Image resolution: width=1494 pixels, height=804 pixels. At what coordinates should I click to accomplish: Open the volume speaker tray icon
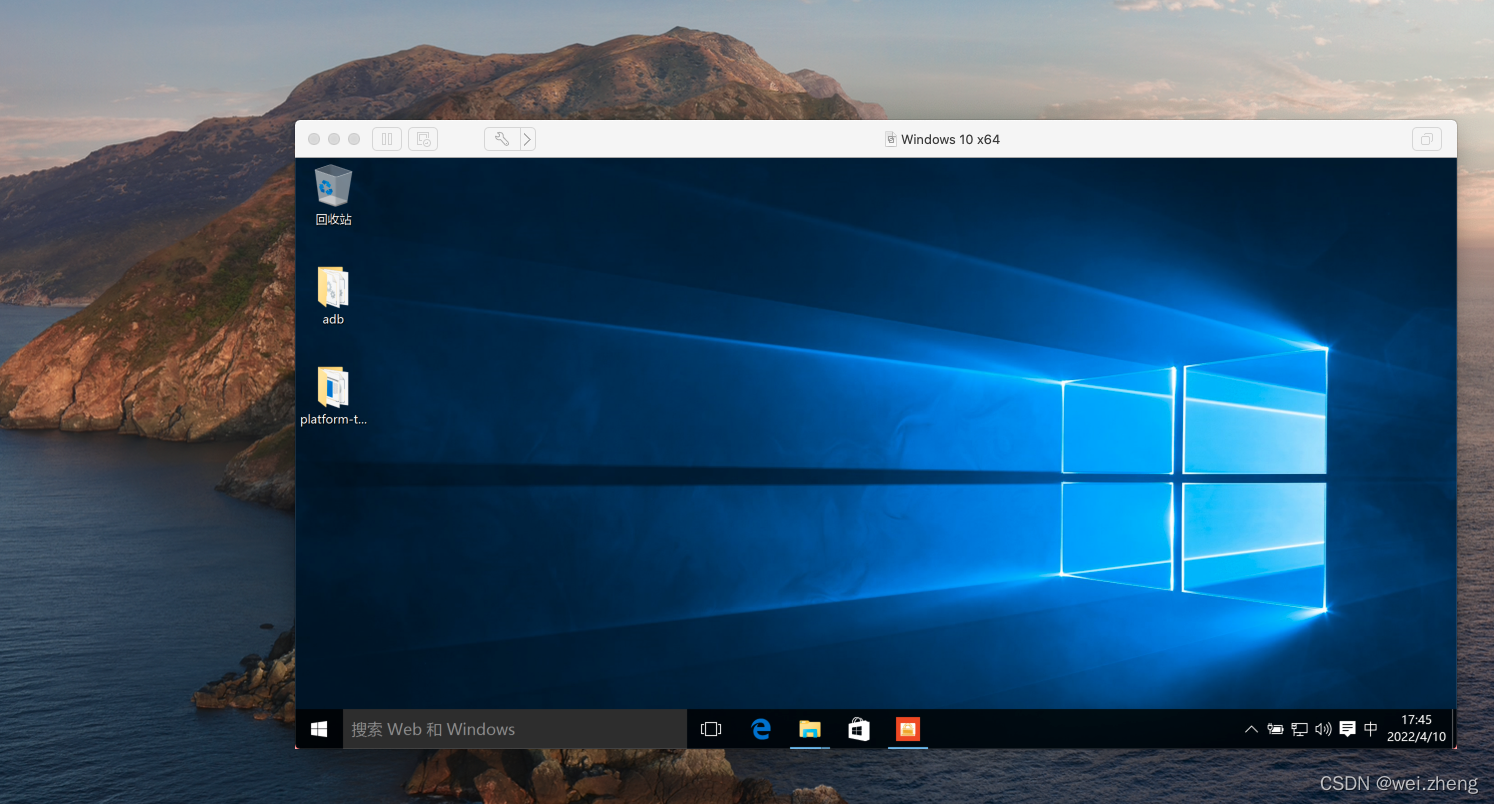tap(1323, 729)
